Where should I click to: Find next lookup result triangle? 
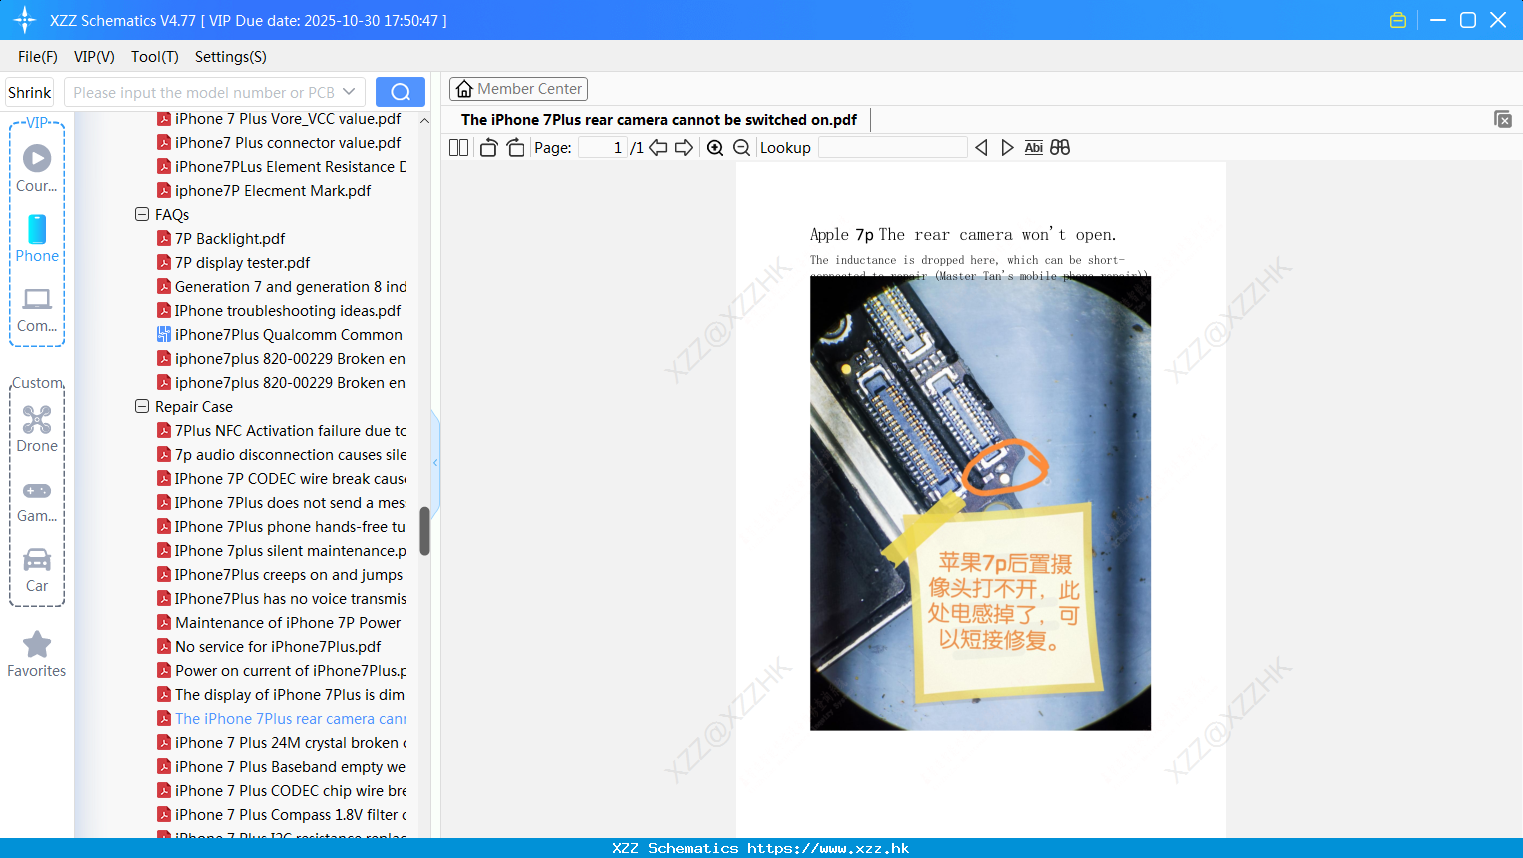click(1007, 148)
